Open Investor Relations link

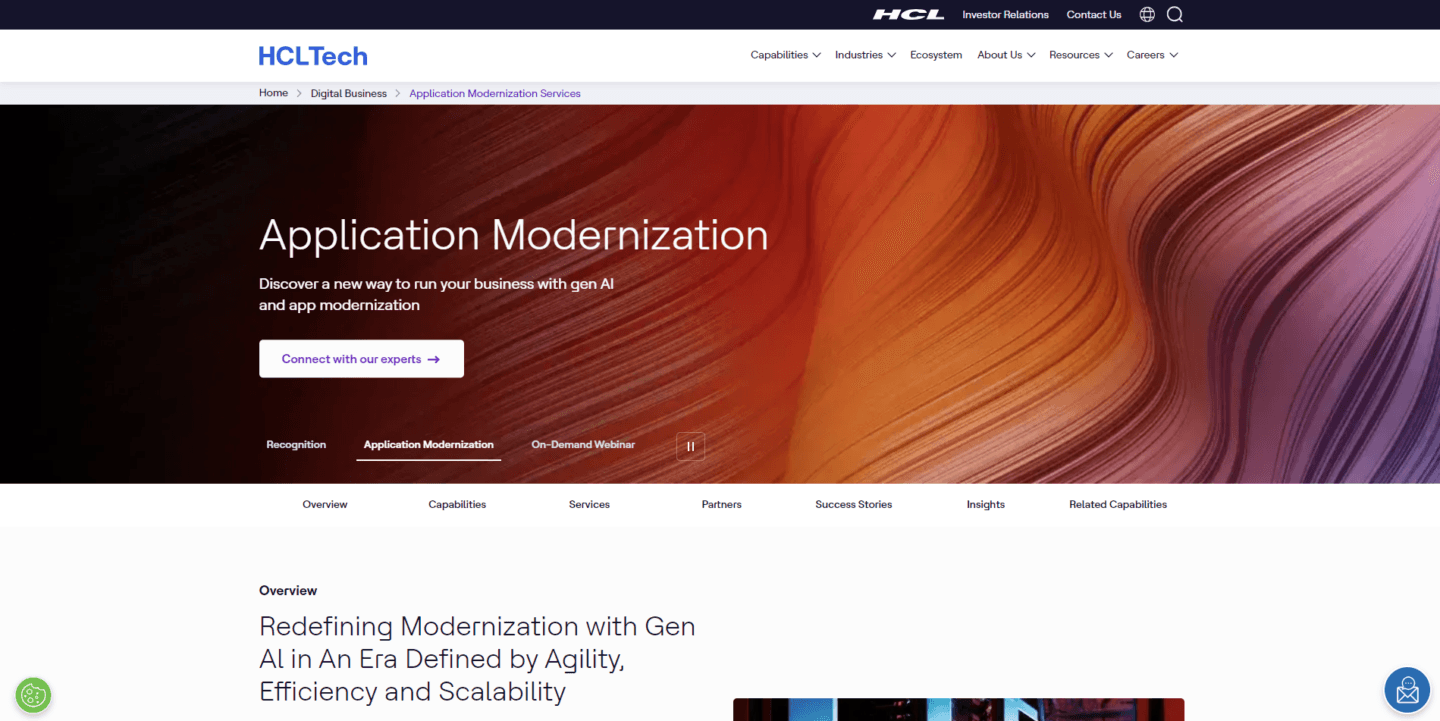pos(1005,15)
